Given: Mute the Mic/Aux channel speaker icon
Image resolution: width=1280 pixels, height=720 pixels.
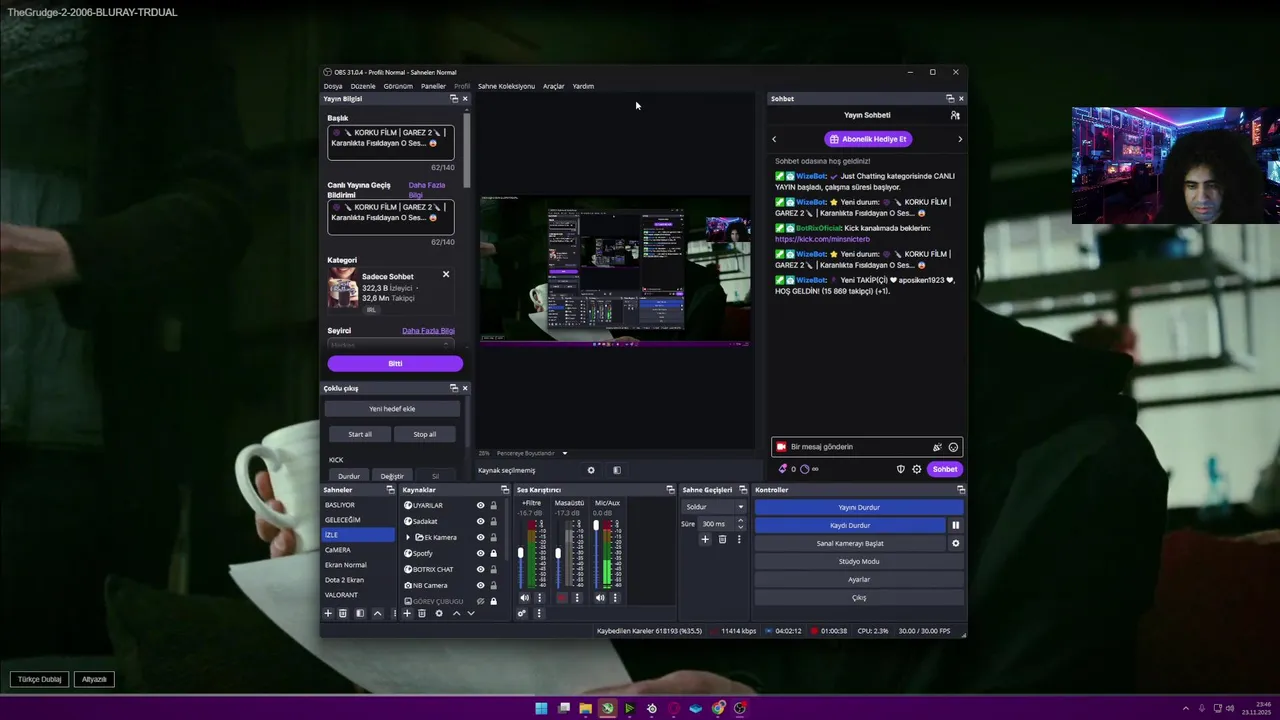Looking at the screenshot, I should [x=600, y=598].
